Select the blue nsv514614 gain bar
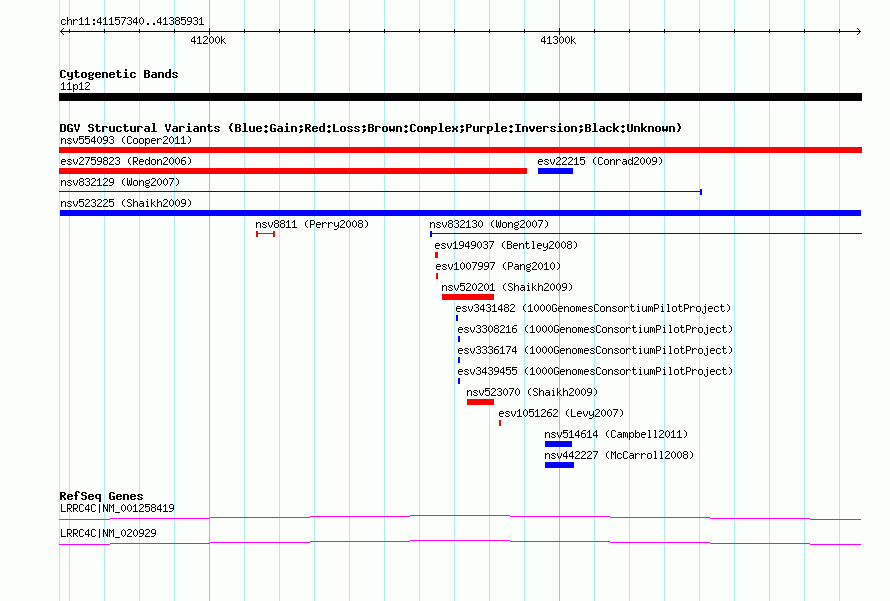 click(x=559, y=444)
